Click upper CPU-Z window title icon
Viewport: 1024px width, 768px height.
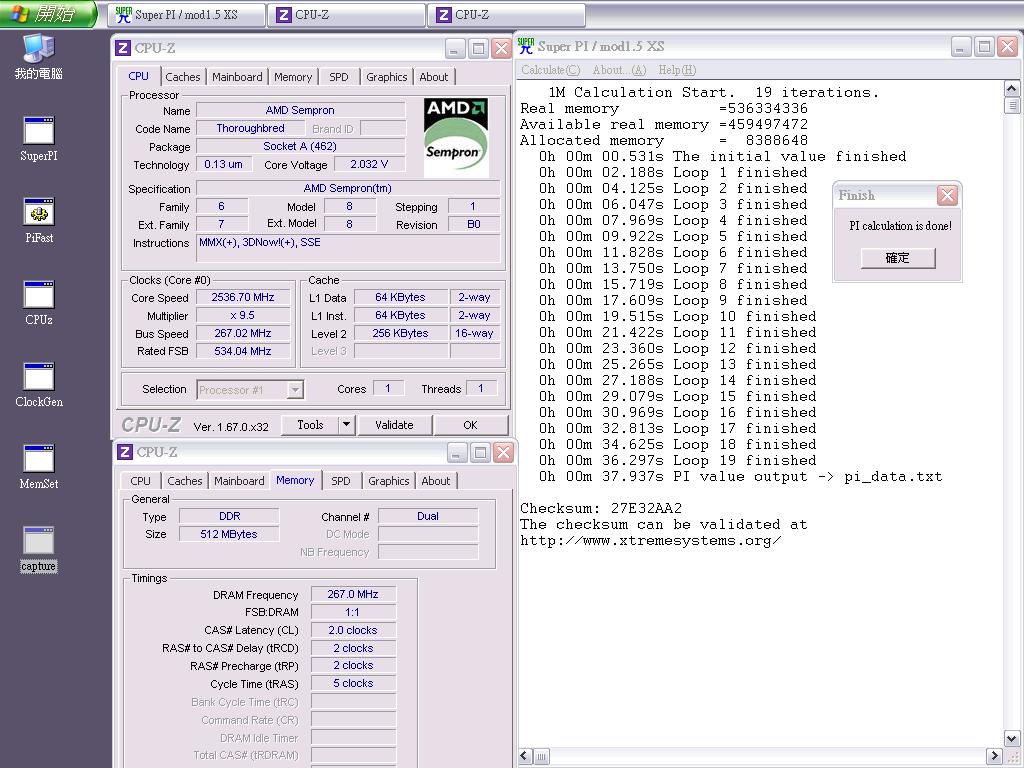(x=123, y=48)
